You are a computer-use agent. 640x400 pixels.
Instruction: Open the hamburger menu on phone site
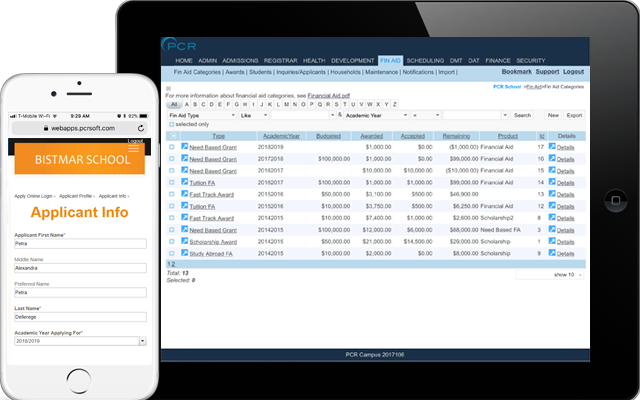(133, 148)
